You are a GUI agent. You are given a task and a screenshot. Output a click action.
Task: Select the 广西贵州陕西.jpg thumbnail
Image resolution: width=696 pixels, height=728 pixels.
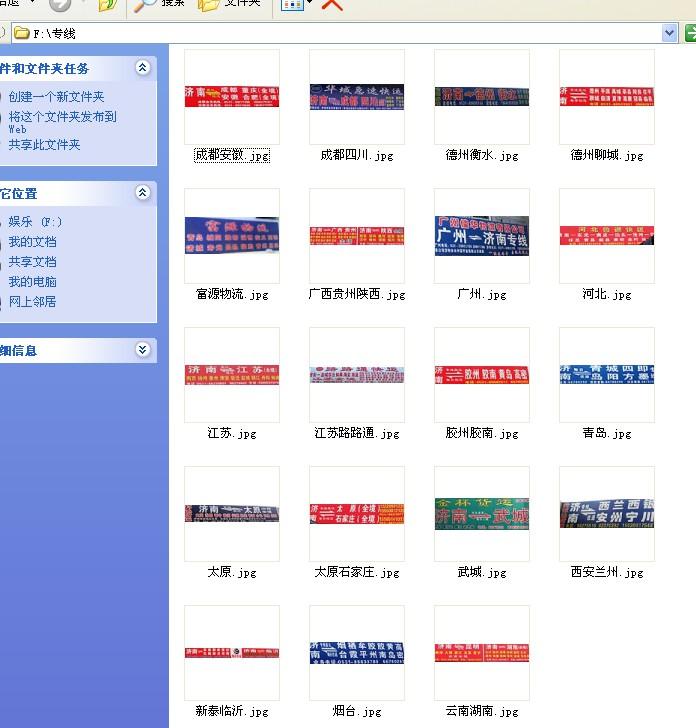(357, 235)
